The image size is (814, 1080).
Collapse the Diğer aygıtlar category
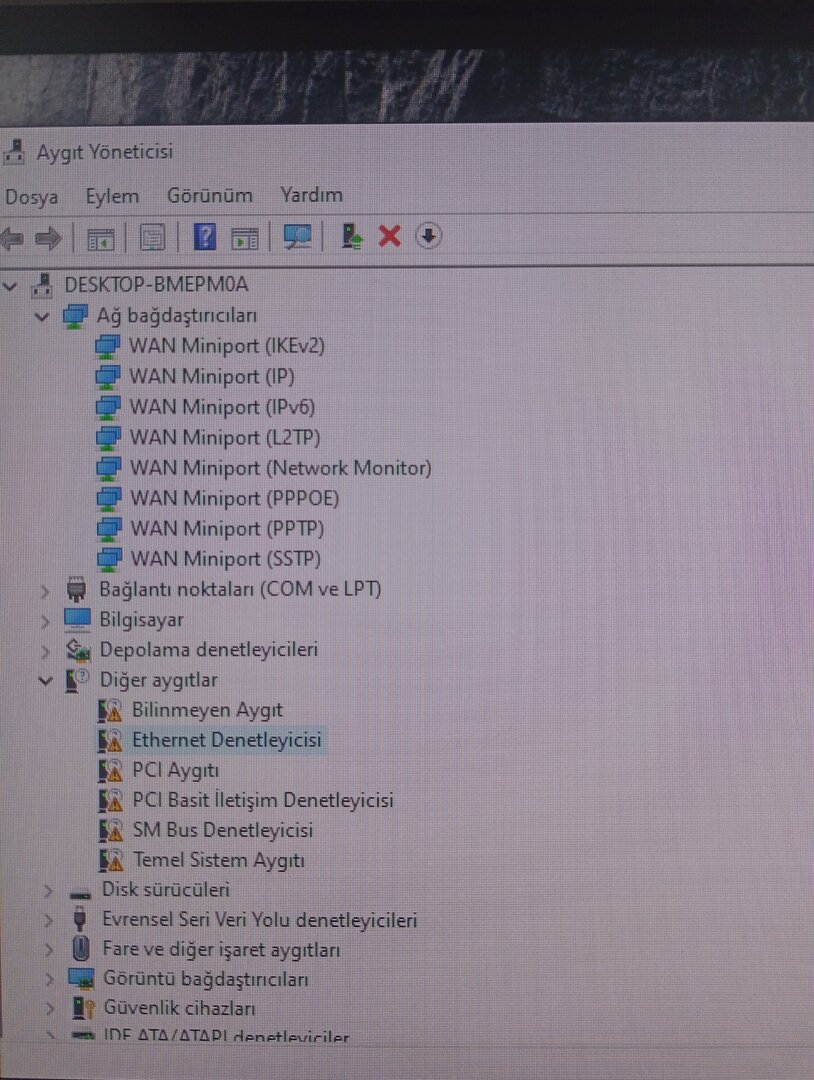45,681
